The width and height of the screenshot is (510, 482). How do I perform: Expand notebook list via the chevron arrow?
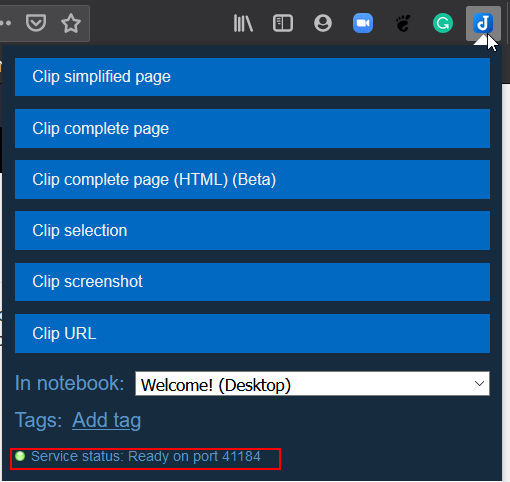click(x=479, y=384)
